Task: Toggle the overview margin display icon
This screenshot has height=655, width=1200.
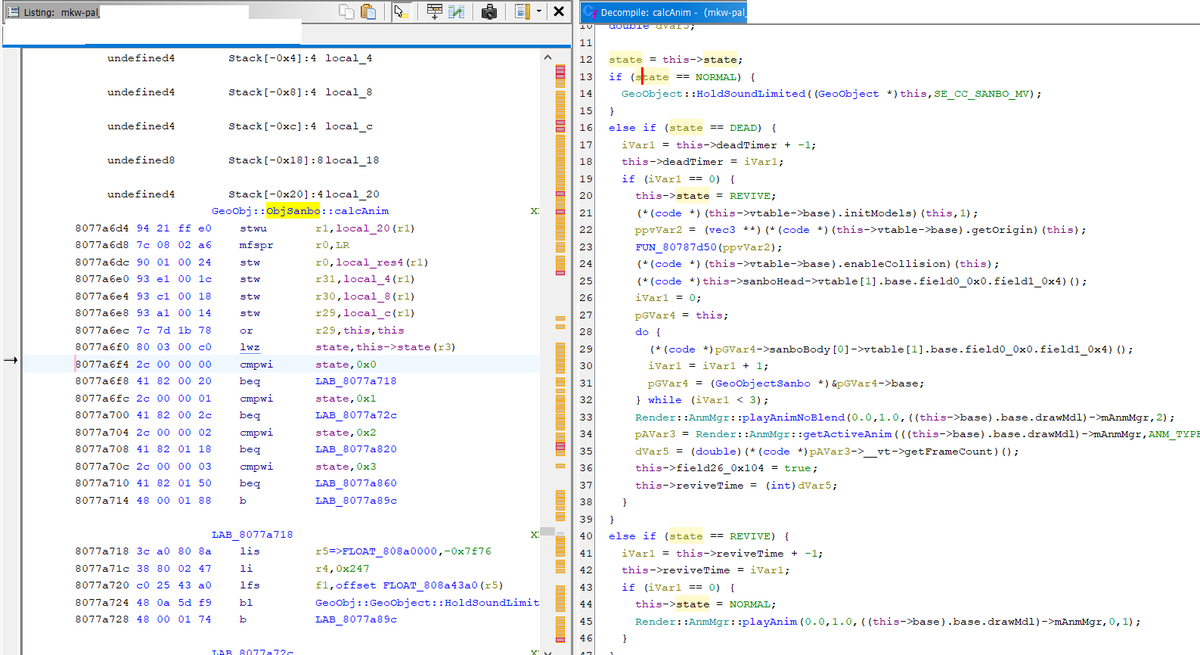Action: click(523, 12)
